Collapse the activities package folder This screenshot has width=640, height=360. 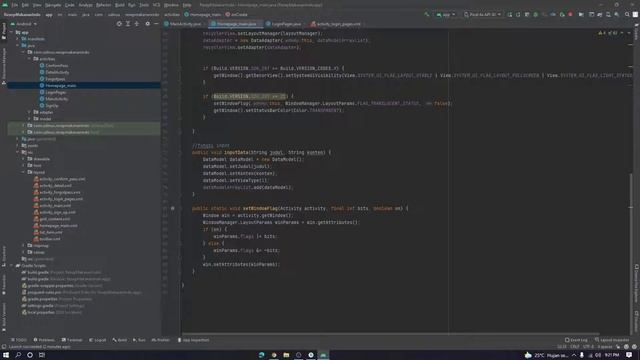click(30, 59)
